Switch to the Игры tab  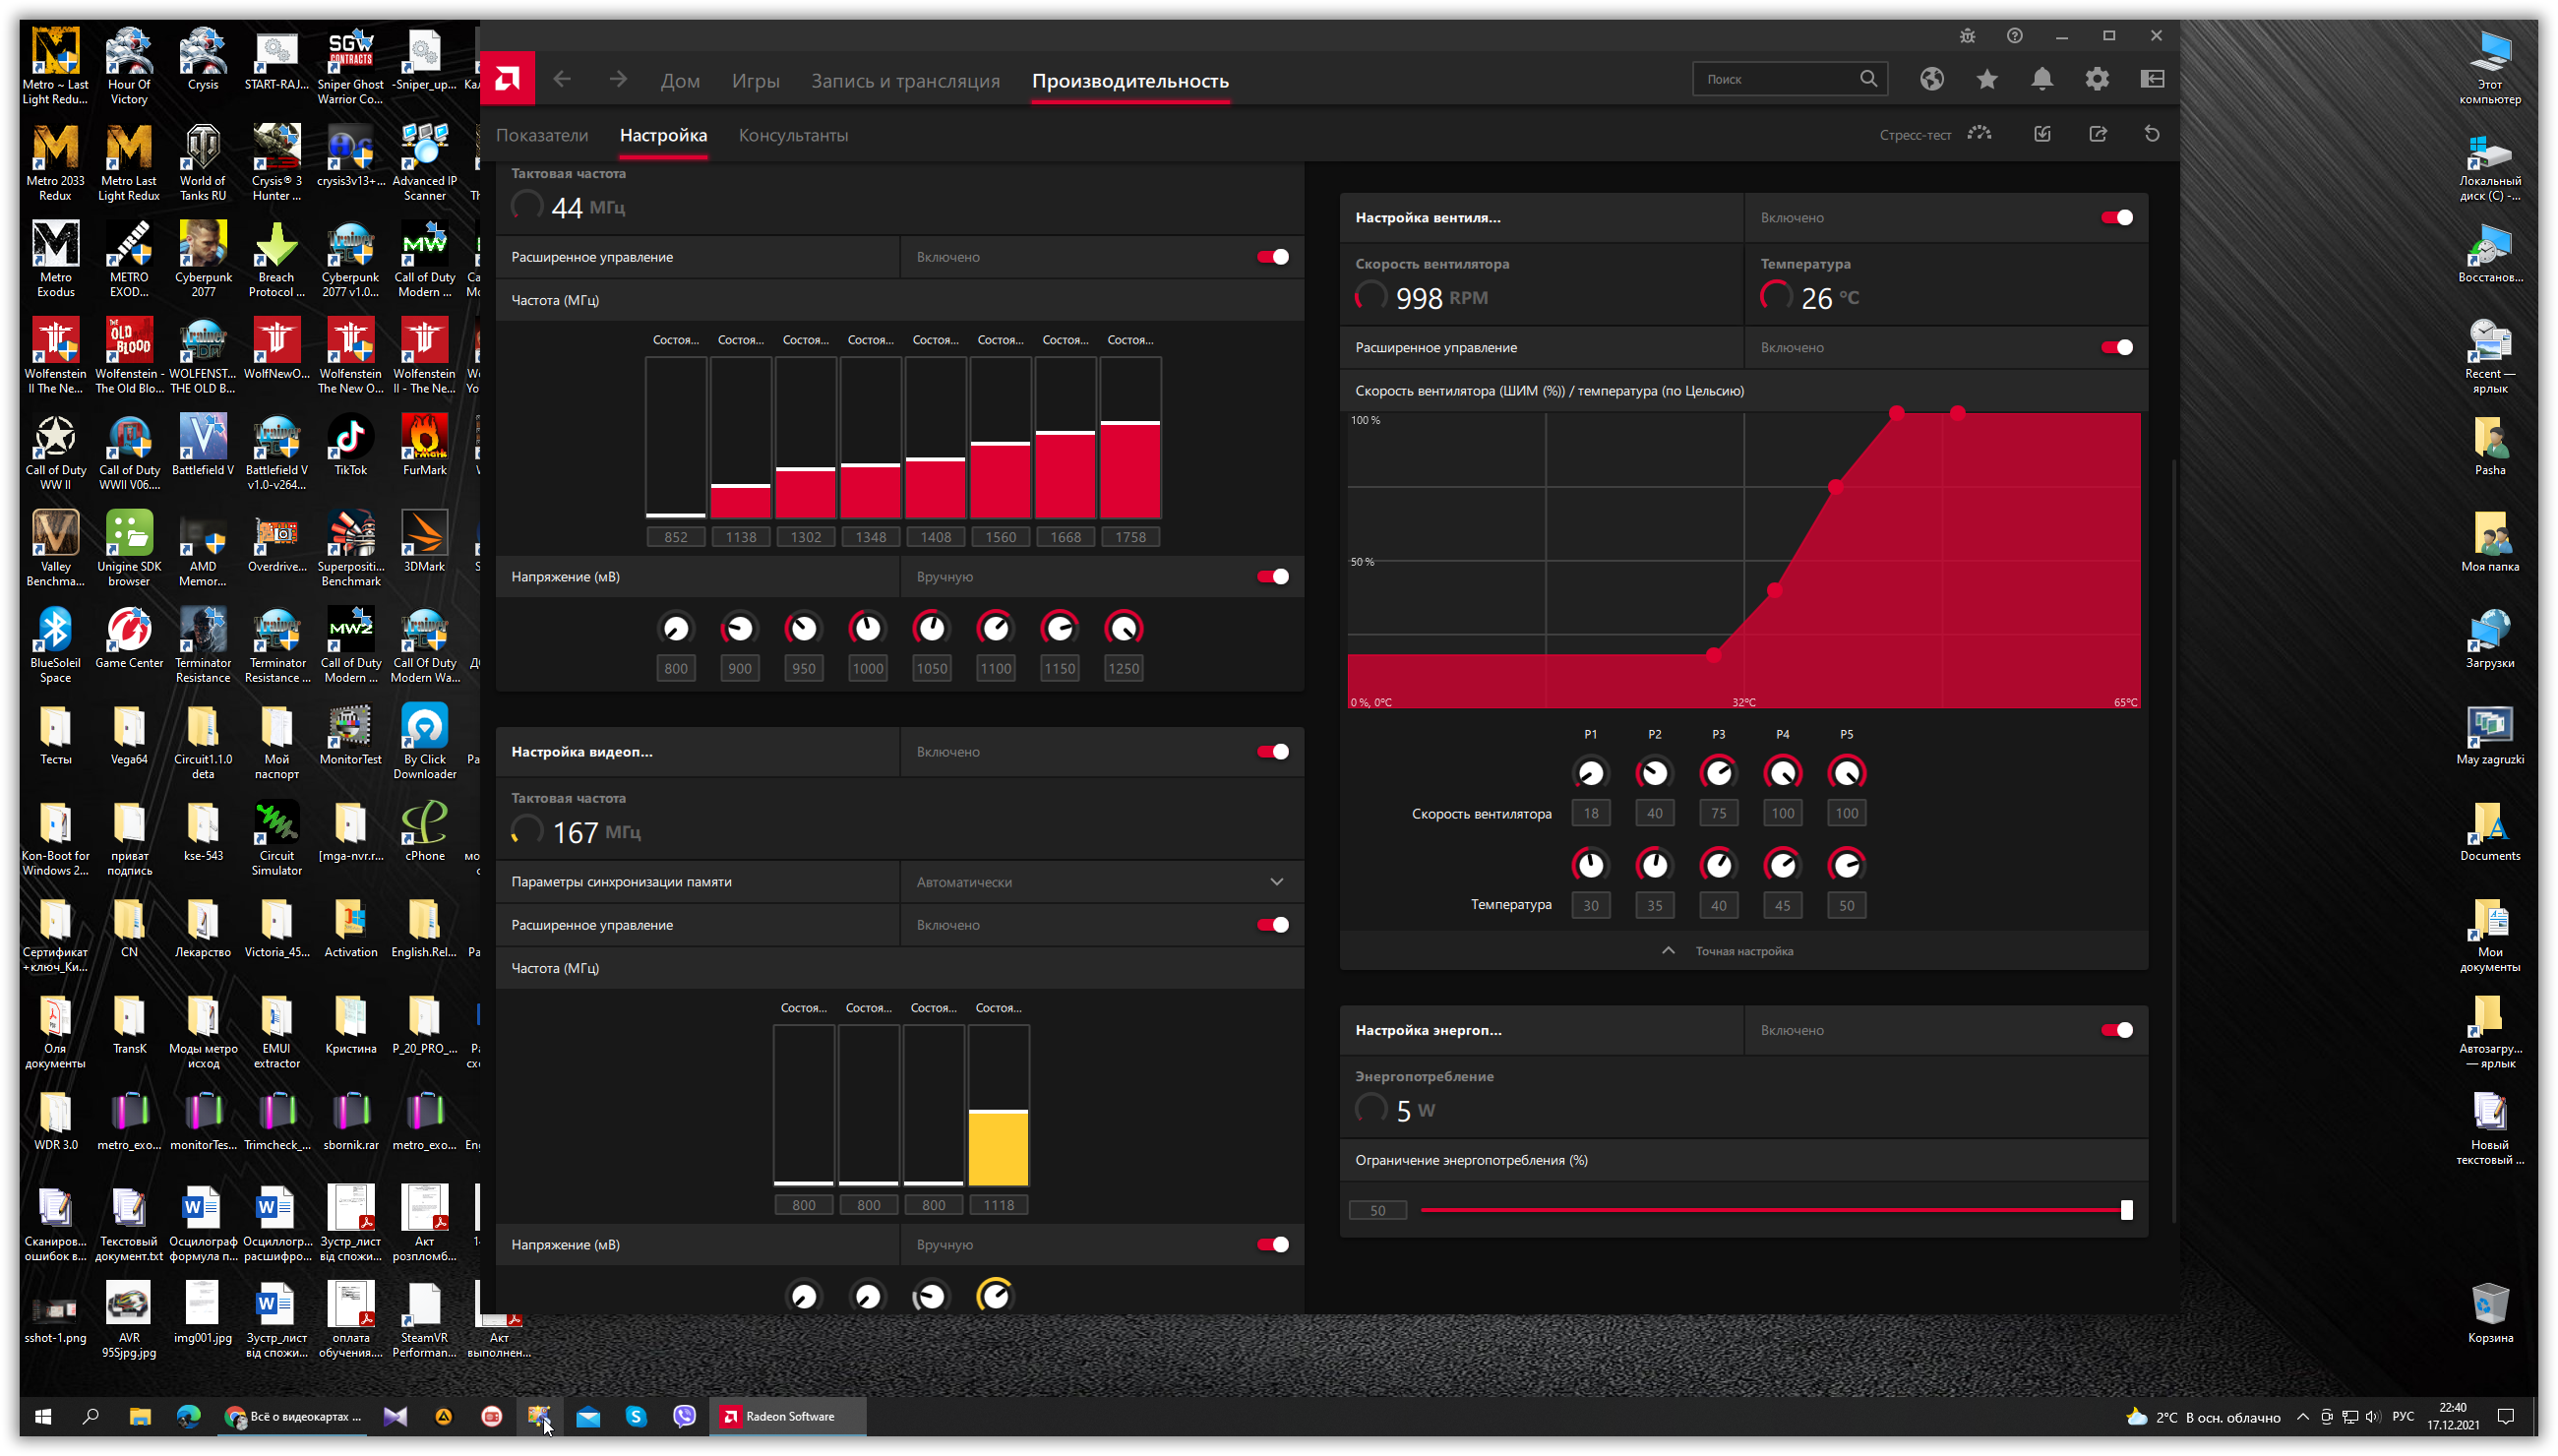[755, 81]
